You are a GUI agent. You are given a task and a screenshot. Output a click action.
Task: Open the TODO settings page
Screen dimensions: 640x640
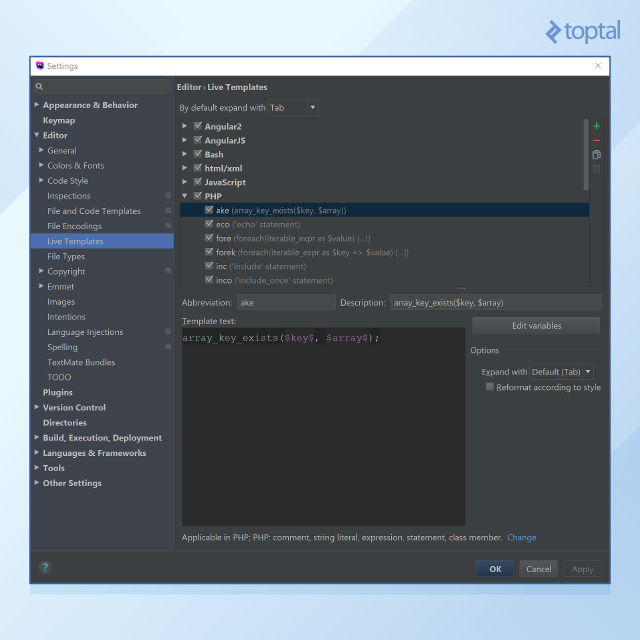tap(59, 377)
